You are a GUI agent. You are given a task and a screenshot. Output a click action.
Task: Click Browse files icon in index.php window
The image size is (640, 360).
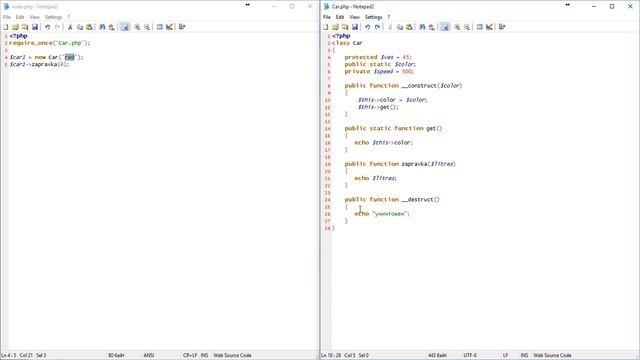coord(25,27)
